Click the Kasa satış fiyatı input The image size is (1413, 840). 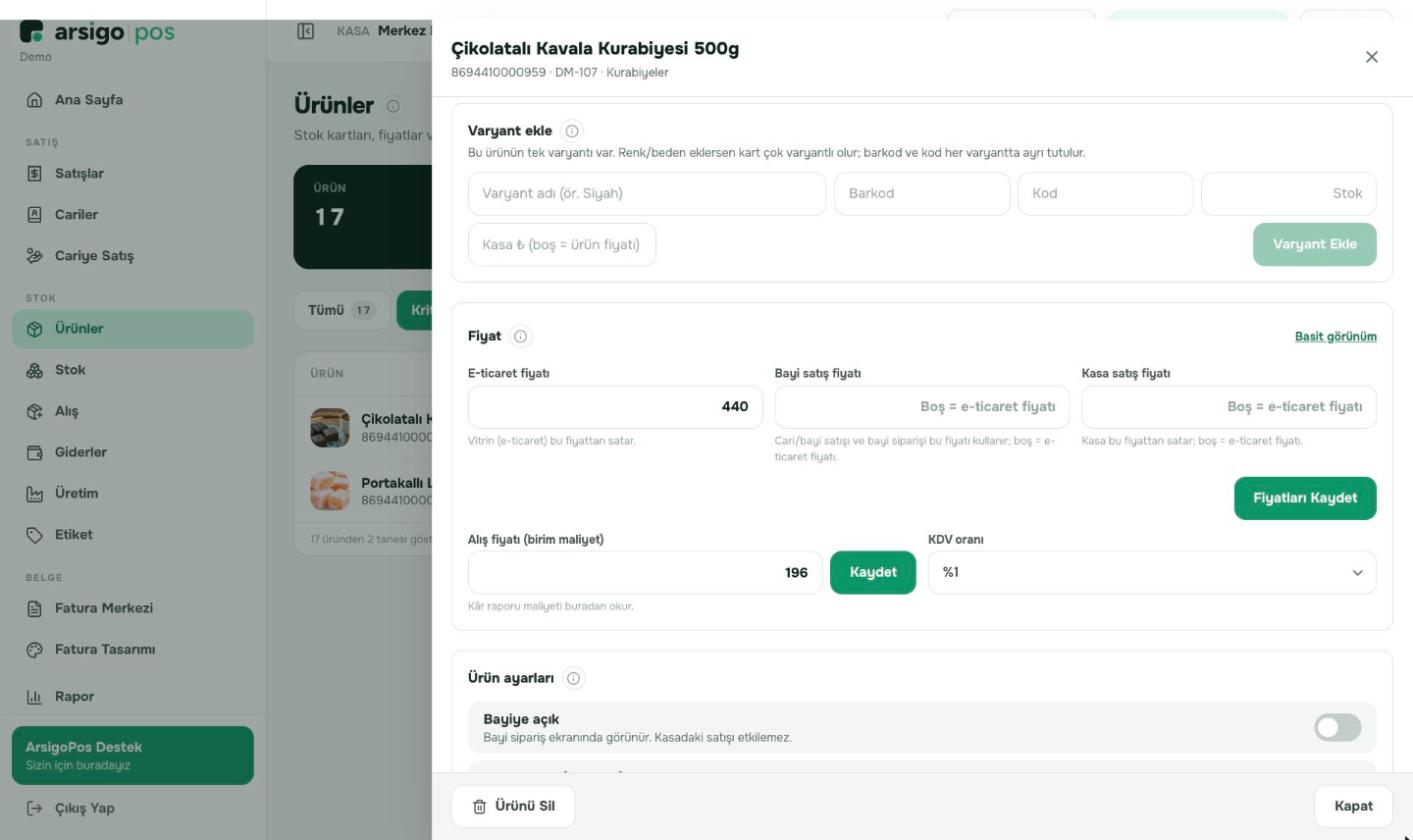[1229, 407]
